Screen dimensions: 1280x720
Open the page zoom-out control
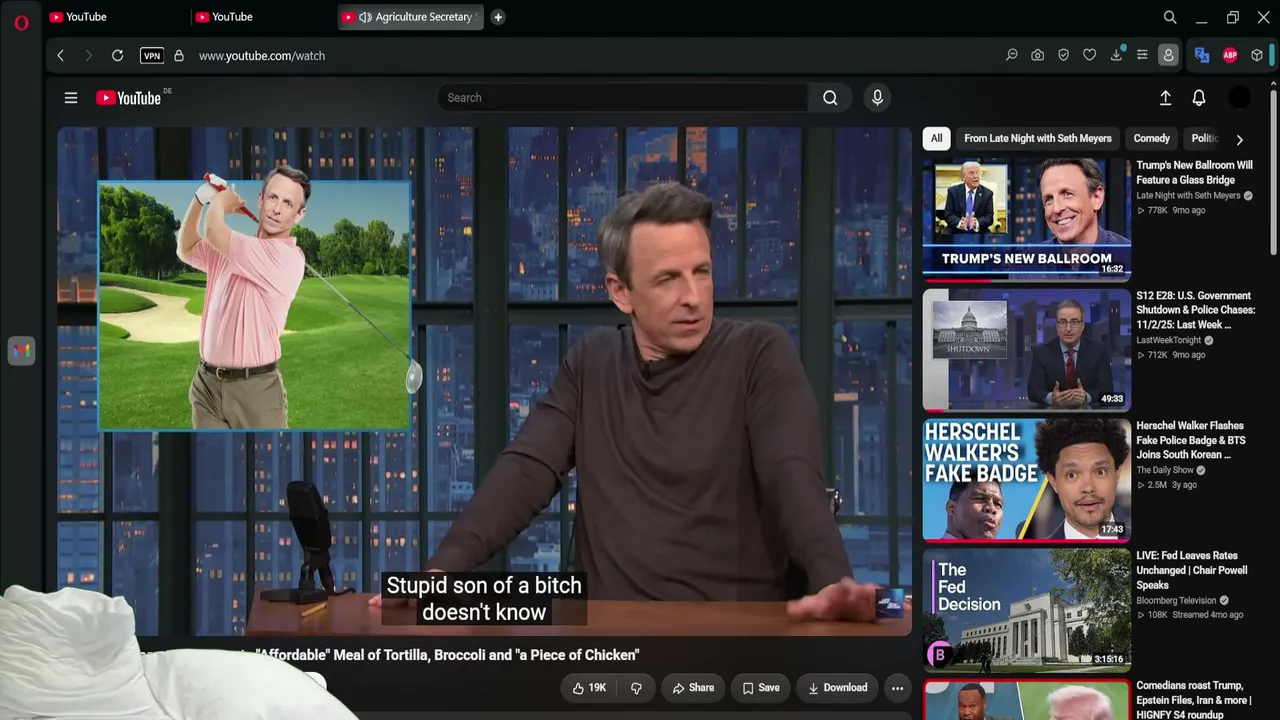pos(1011,56)
